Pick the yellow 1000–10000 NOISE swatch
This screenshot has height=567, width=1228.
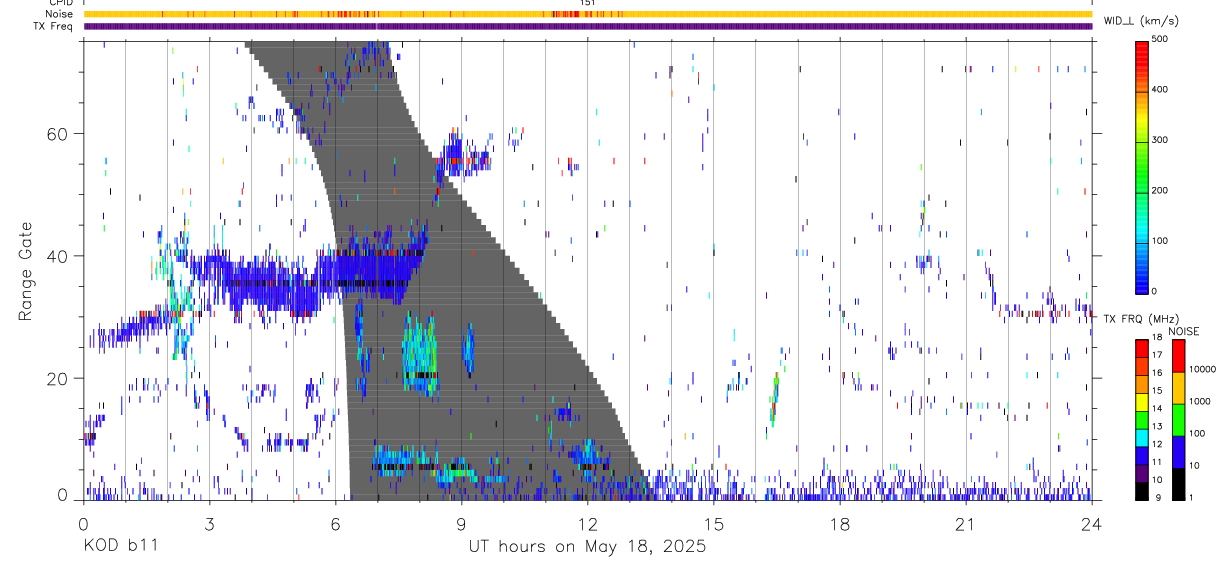(x=1177, y=387)
